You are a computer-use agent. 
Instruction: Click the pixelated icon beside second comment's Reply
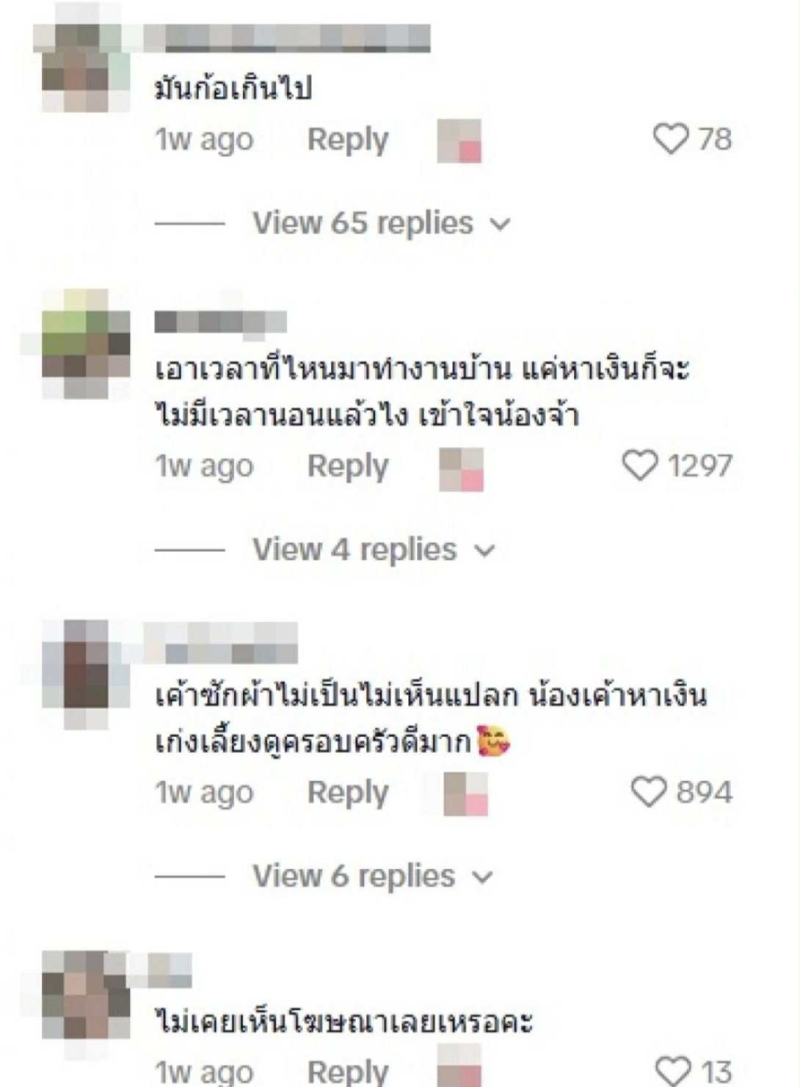(461, 469)
